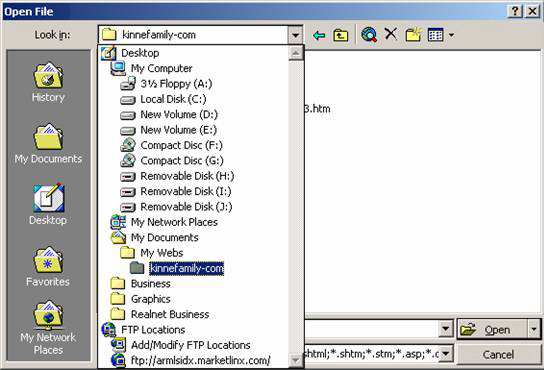Click the Back arrow toolbar icon
The width and height of the screenshot is (544, 370).
(x=319, y=35)
